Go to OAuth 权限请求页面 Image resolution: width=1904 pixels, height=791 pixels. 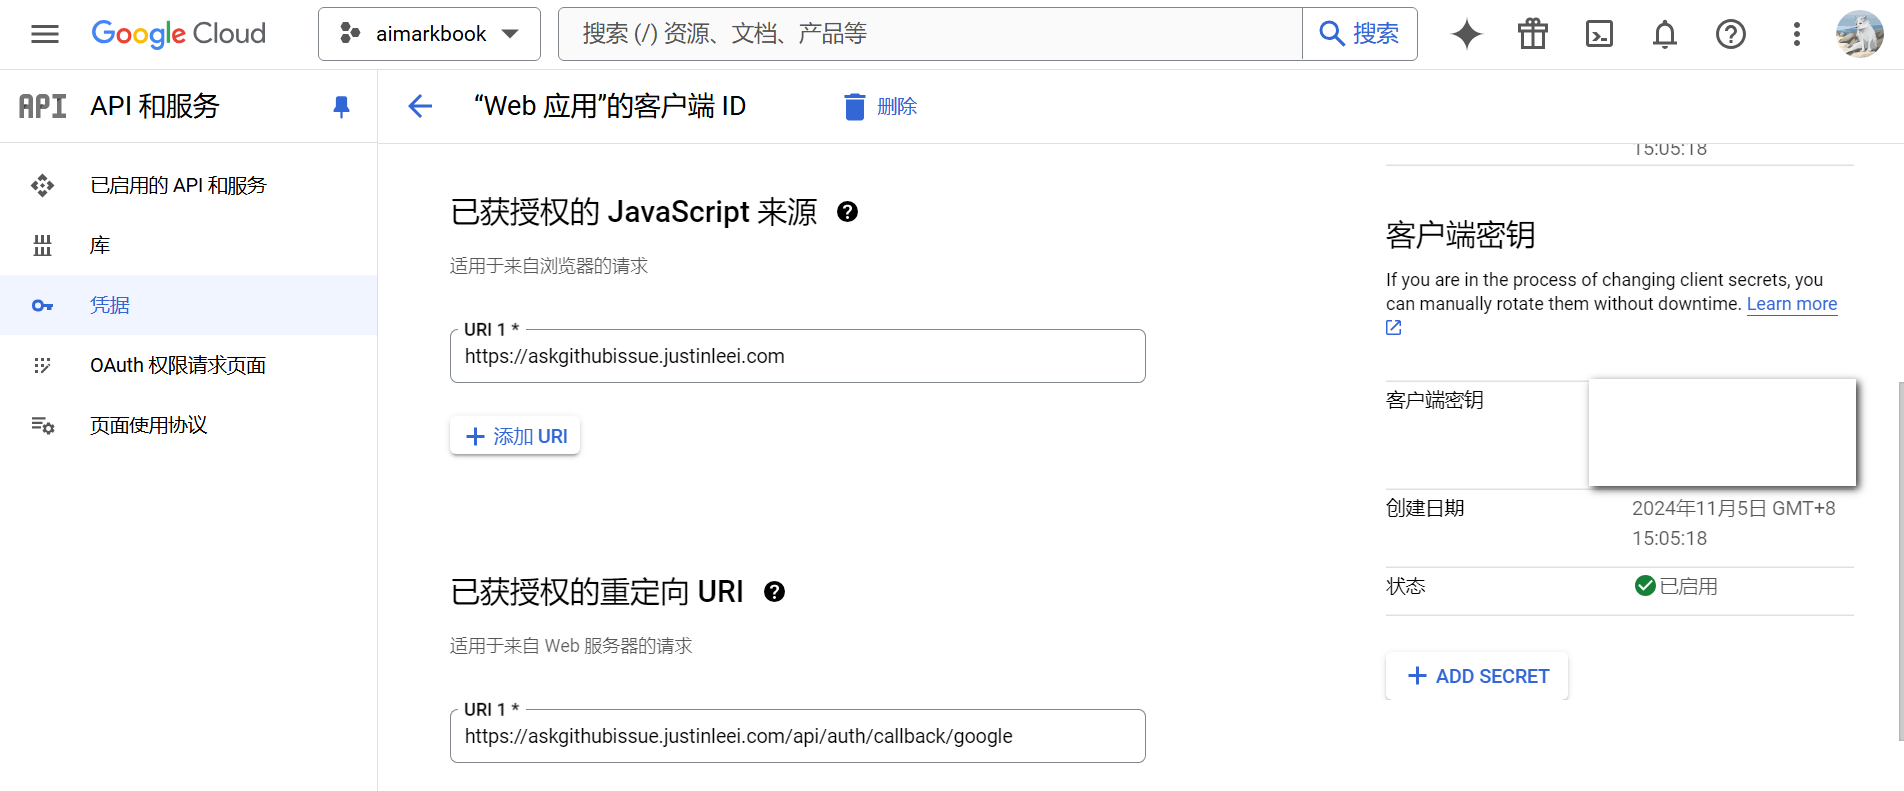click(178, 365)
